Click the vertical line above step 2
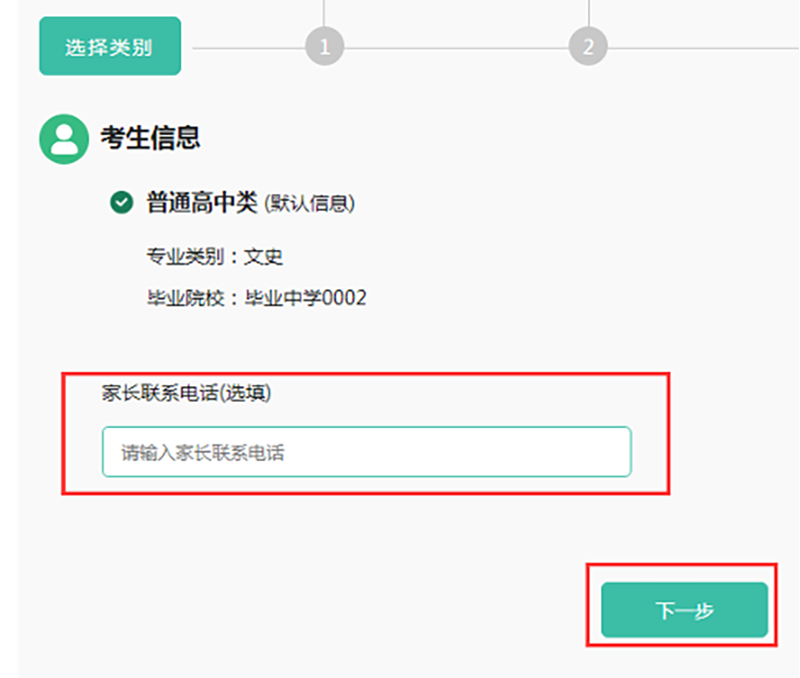Image resolution: width=800 pixels, height=678 pixels. pos(588,12)
